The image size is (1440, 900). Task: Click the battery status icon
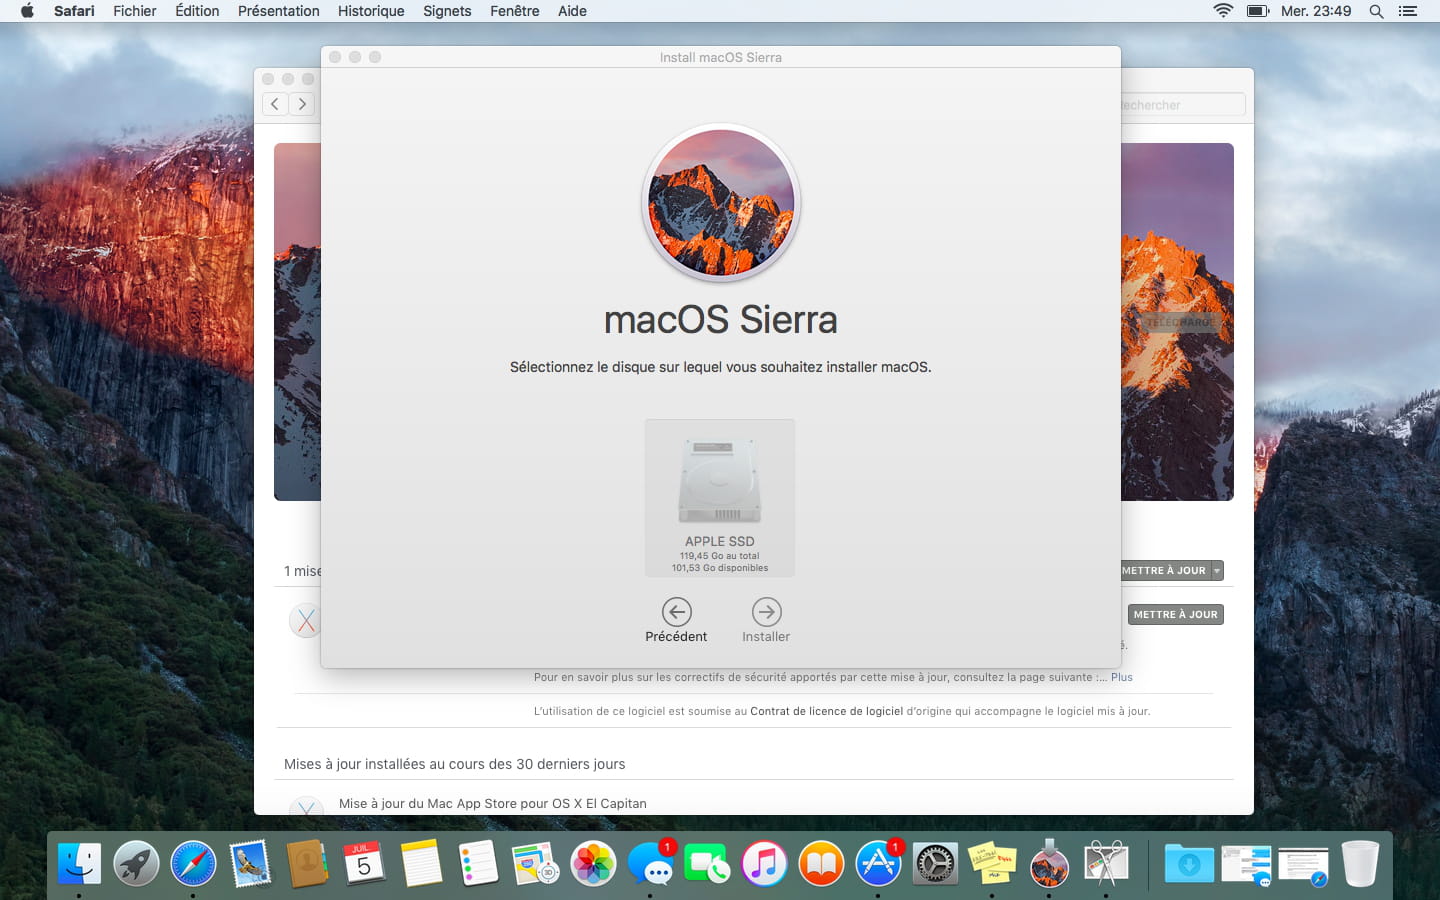[1257, 11]
